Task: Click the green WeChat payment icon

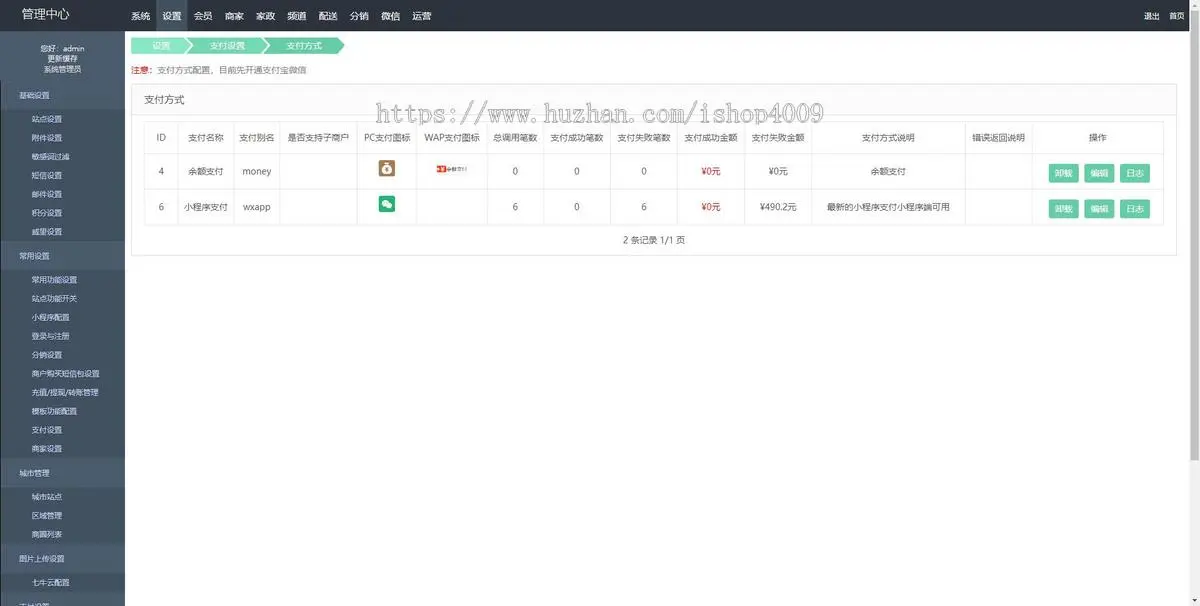Action: (387, 204)
